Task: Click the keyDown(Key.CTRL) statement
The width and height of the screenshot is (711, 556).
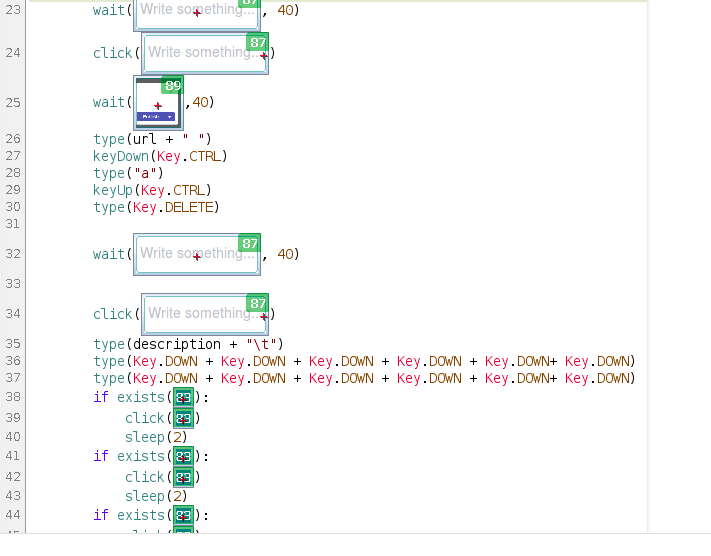Action: (160, 156)
